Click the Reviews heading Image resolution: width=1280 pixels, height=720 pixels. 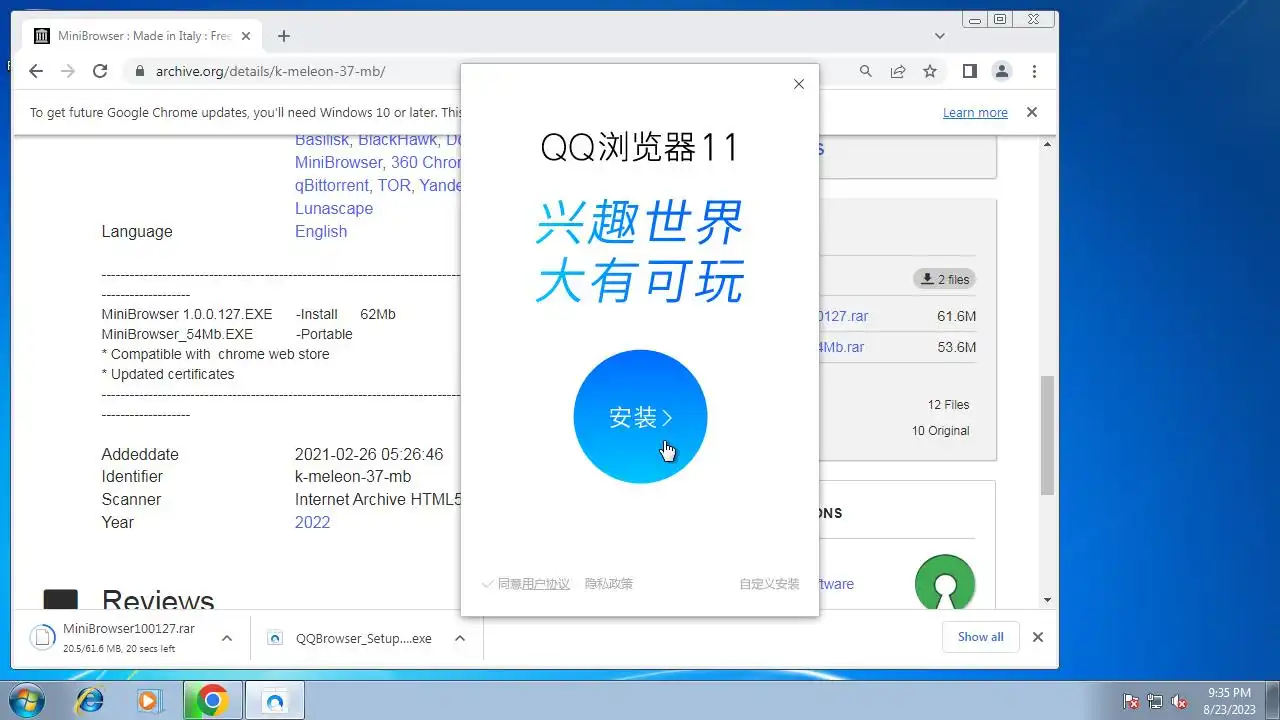[158, 600]
